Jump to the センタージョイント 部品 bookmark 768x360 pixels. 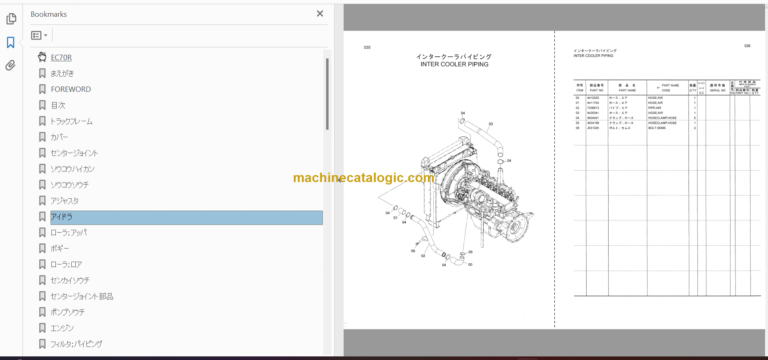[x=82, y=296]
